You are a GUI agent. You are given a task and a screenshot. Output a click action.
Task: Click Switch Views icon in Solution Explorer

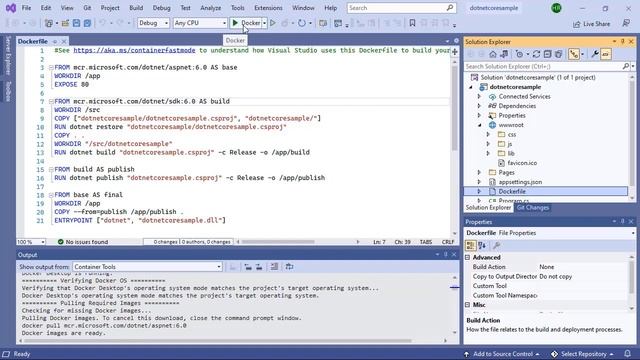tap(504, 54)
